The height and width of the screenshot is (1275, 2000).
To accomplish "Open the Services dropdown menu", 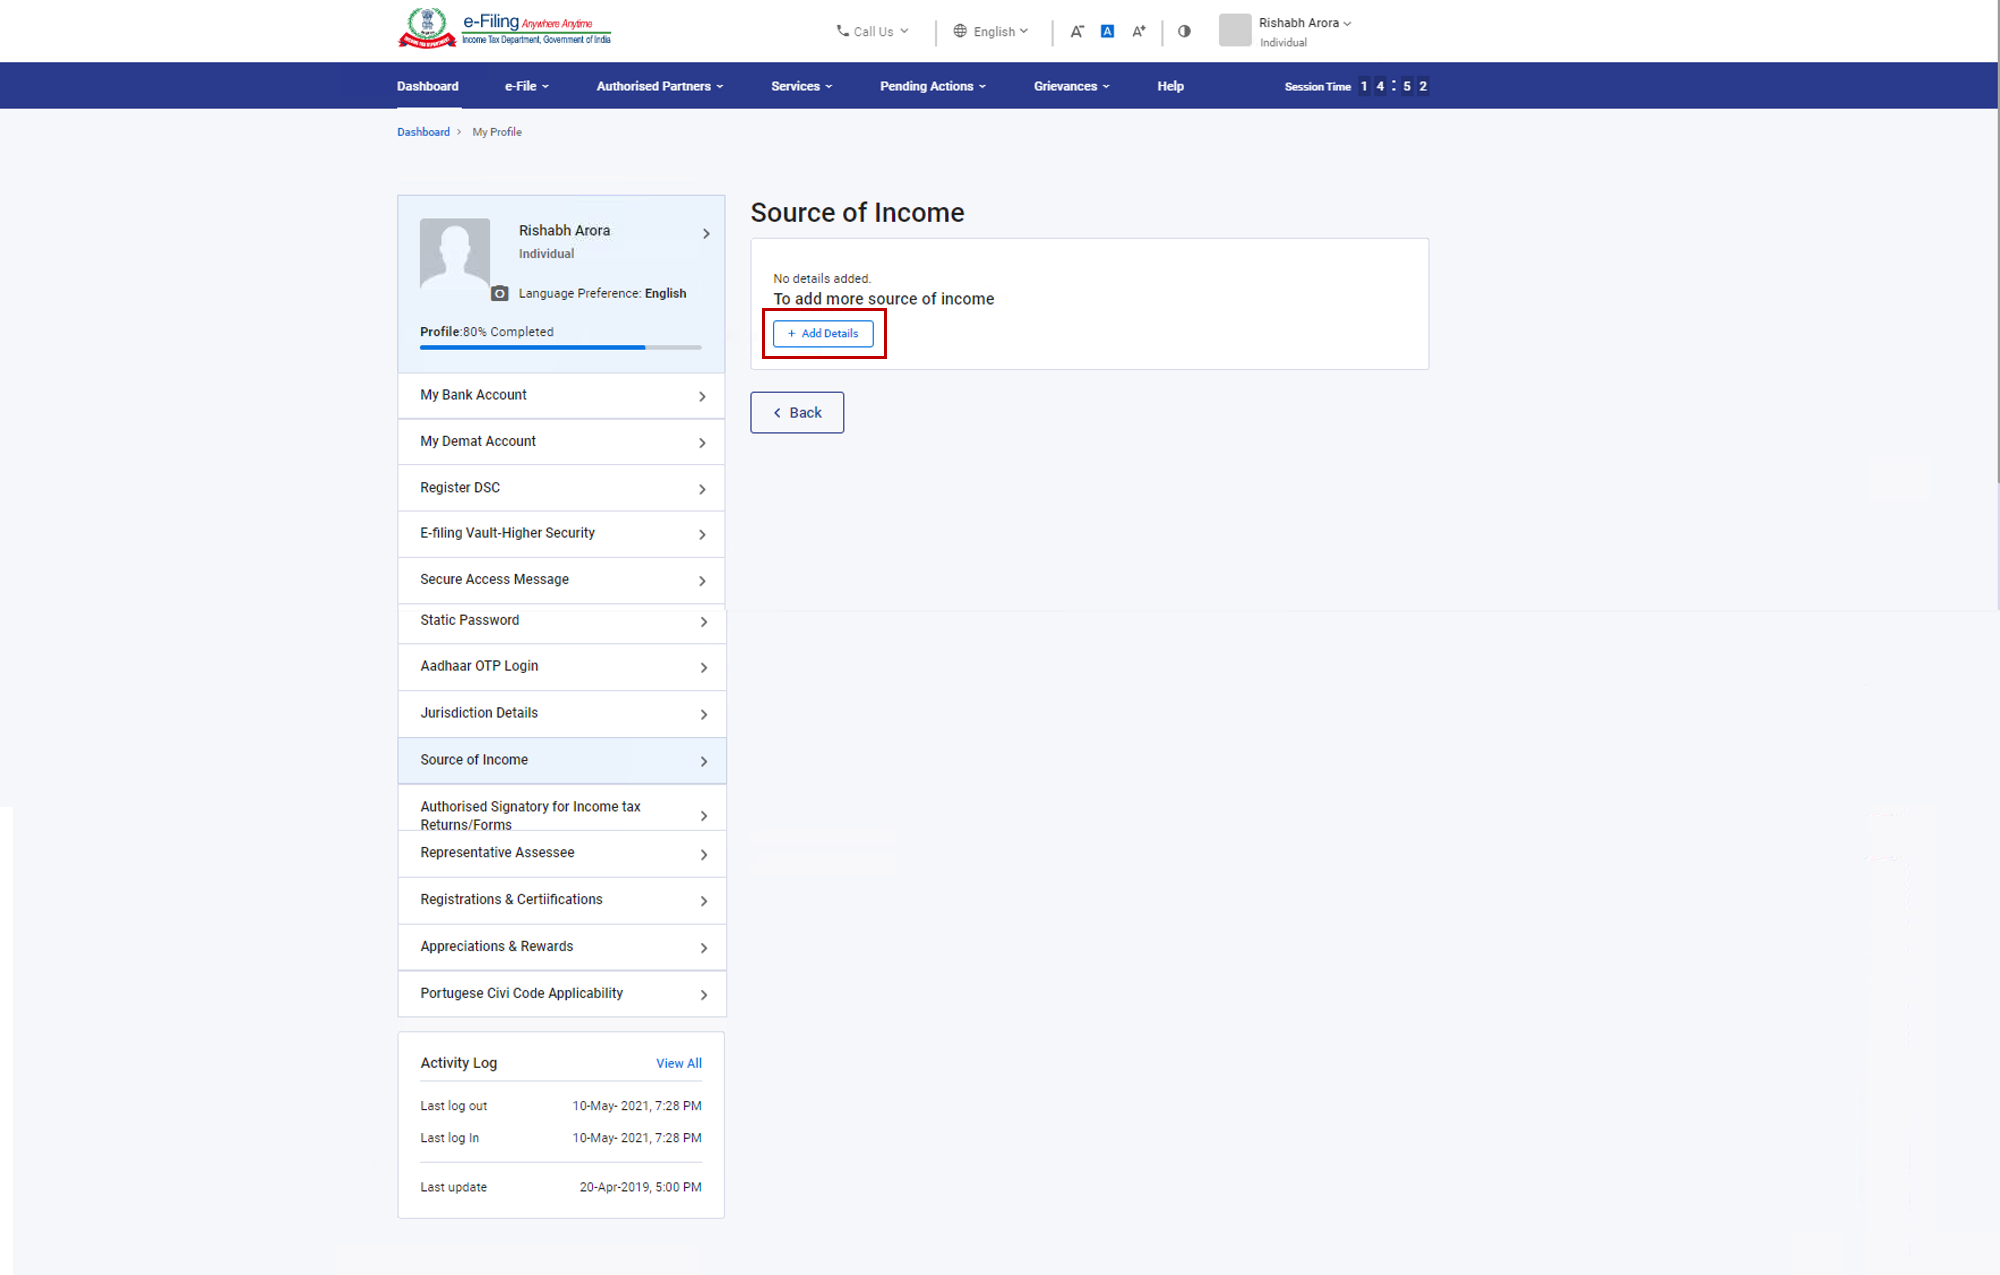I will tap(800, 86).
